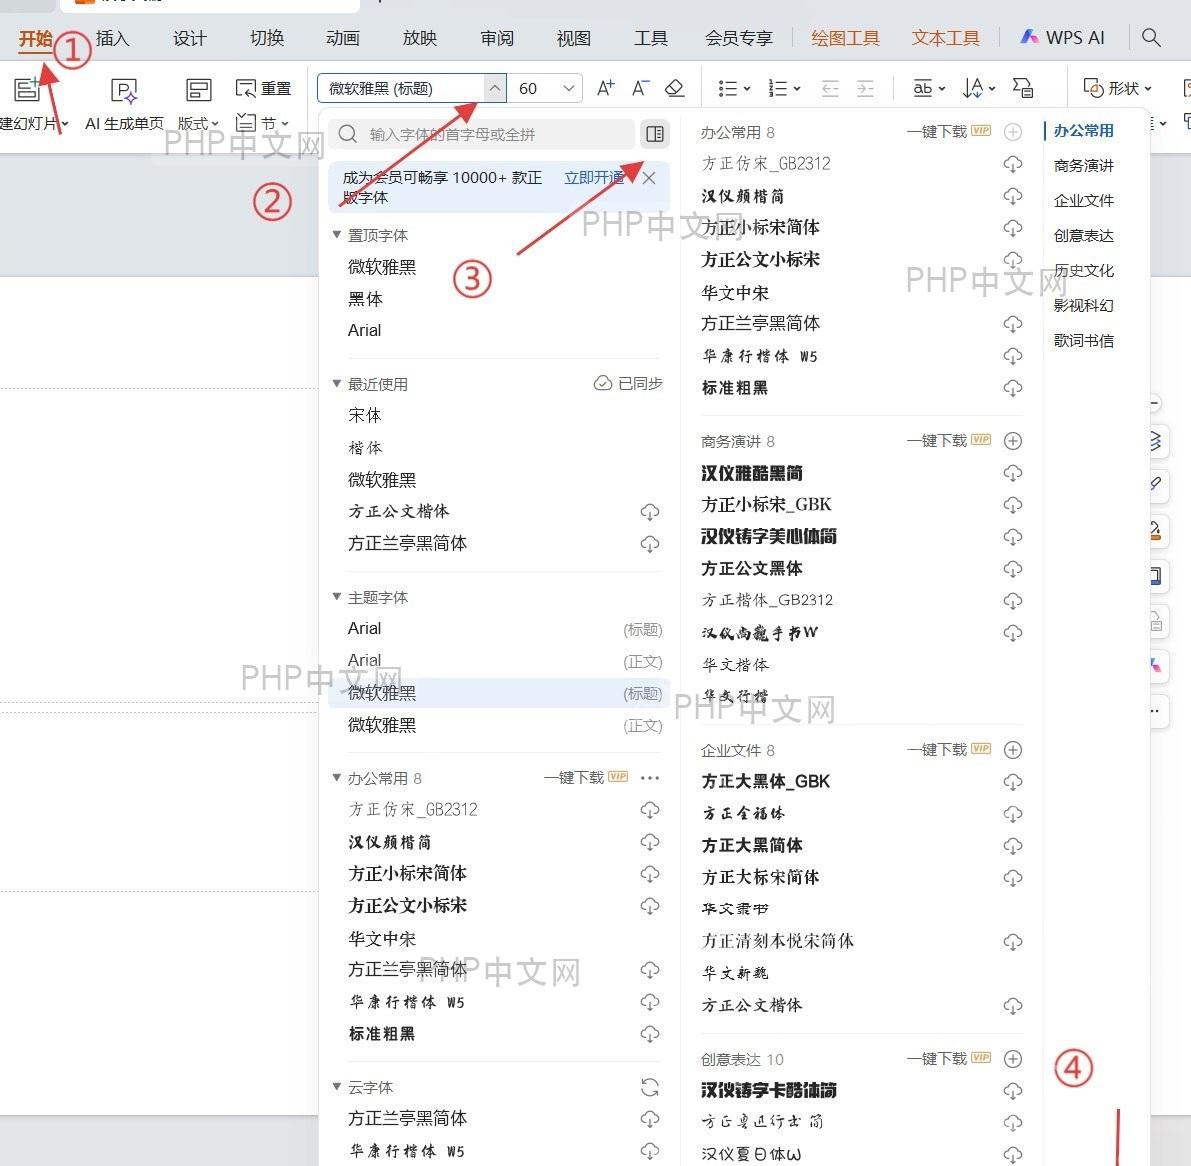The height and width of the screenshot is (1166, 1191).
Task: Open the 会员专享 tab
Action: coord(738,37)
